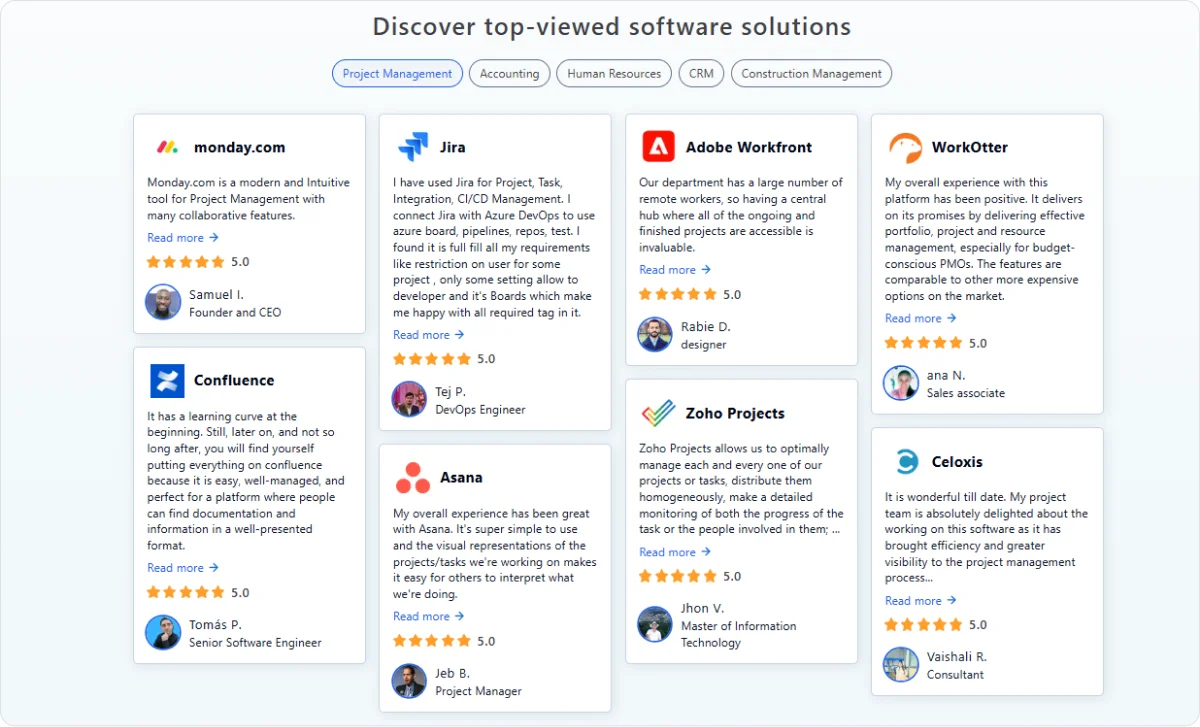Click the Adobe Workfront logo icon

[x=659, y=147]
